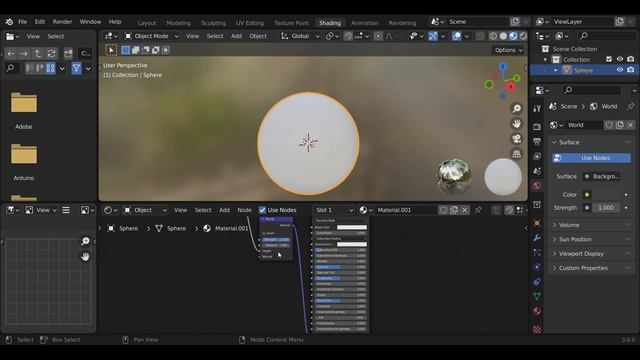Open the Adobe folder thumbnail
Viewport: 640px width, 360px height.
[x=24, y=103]
